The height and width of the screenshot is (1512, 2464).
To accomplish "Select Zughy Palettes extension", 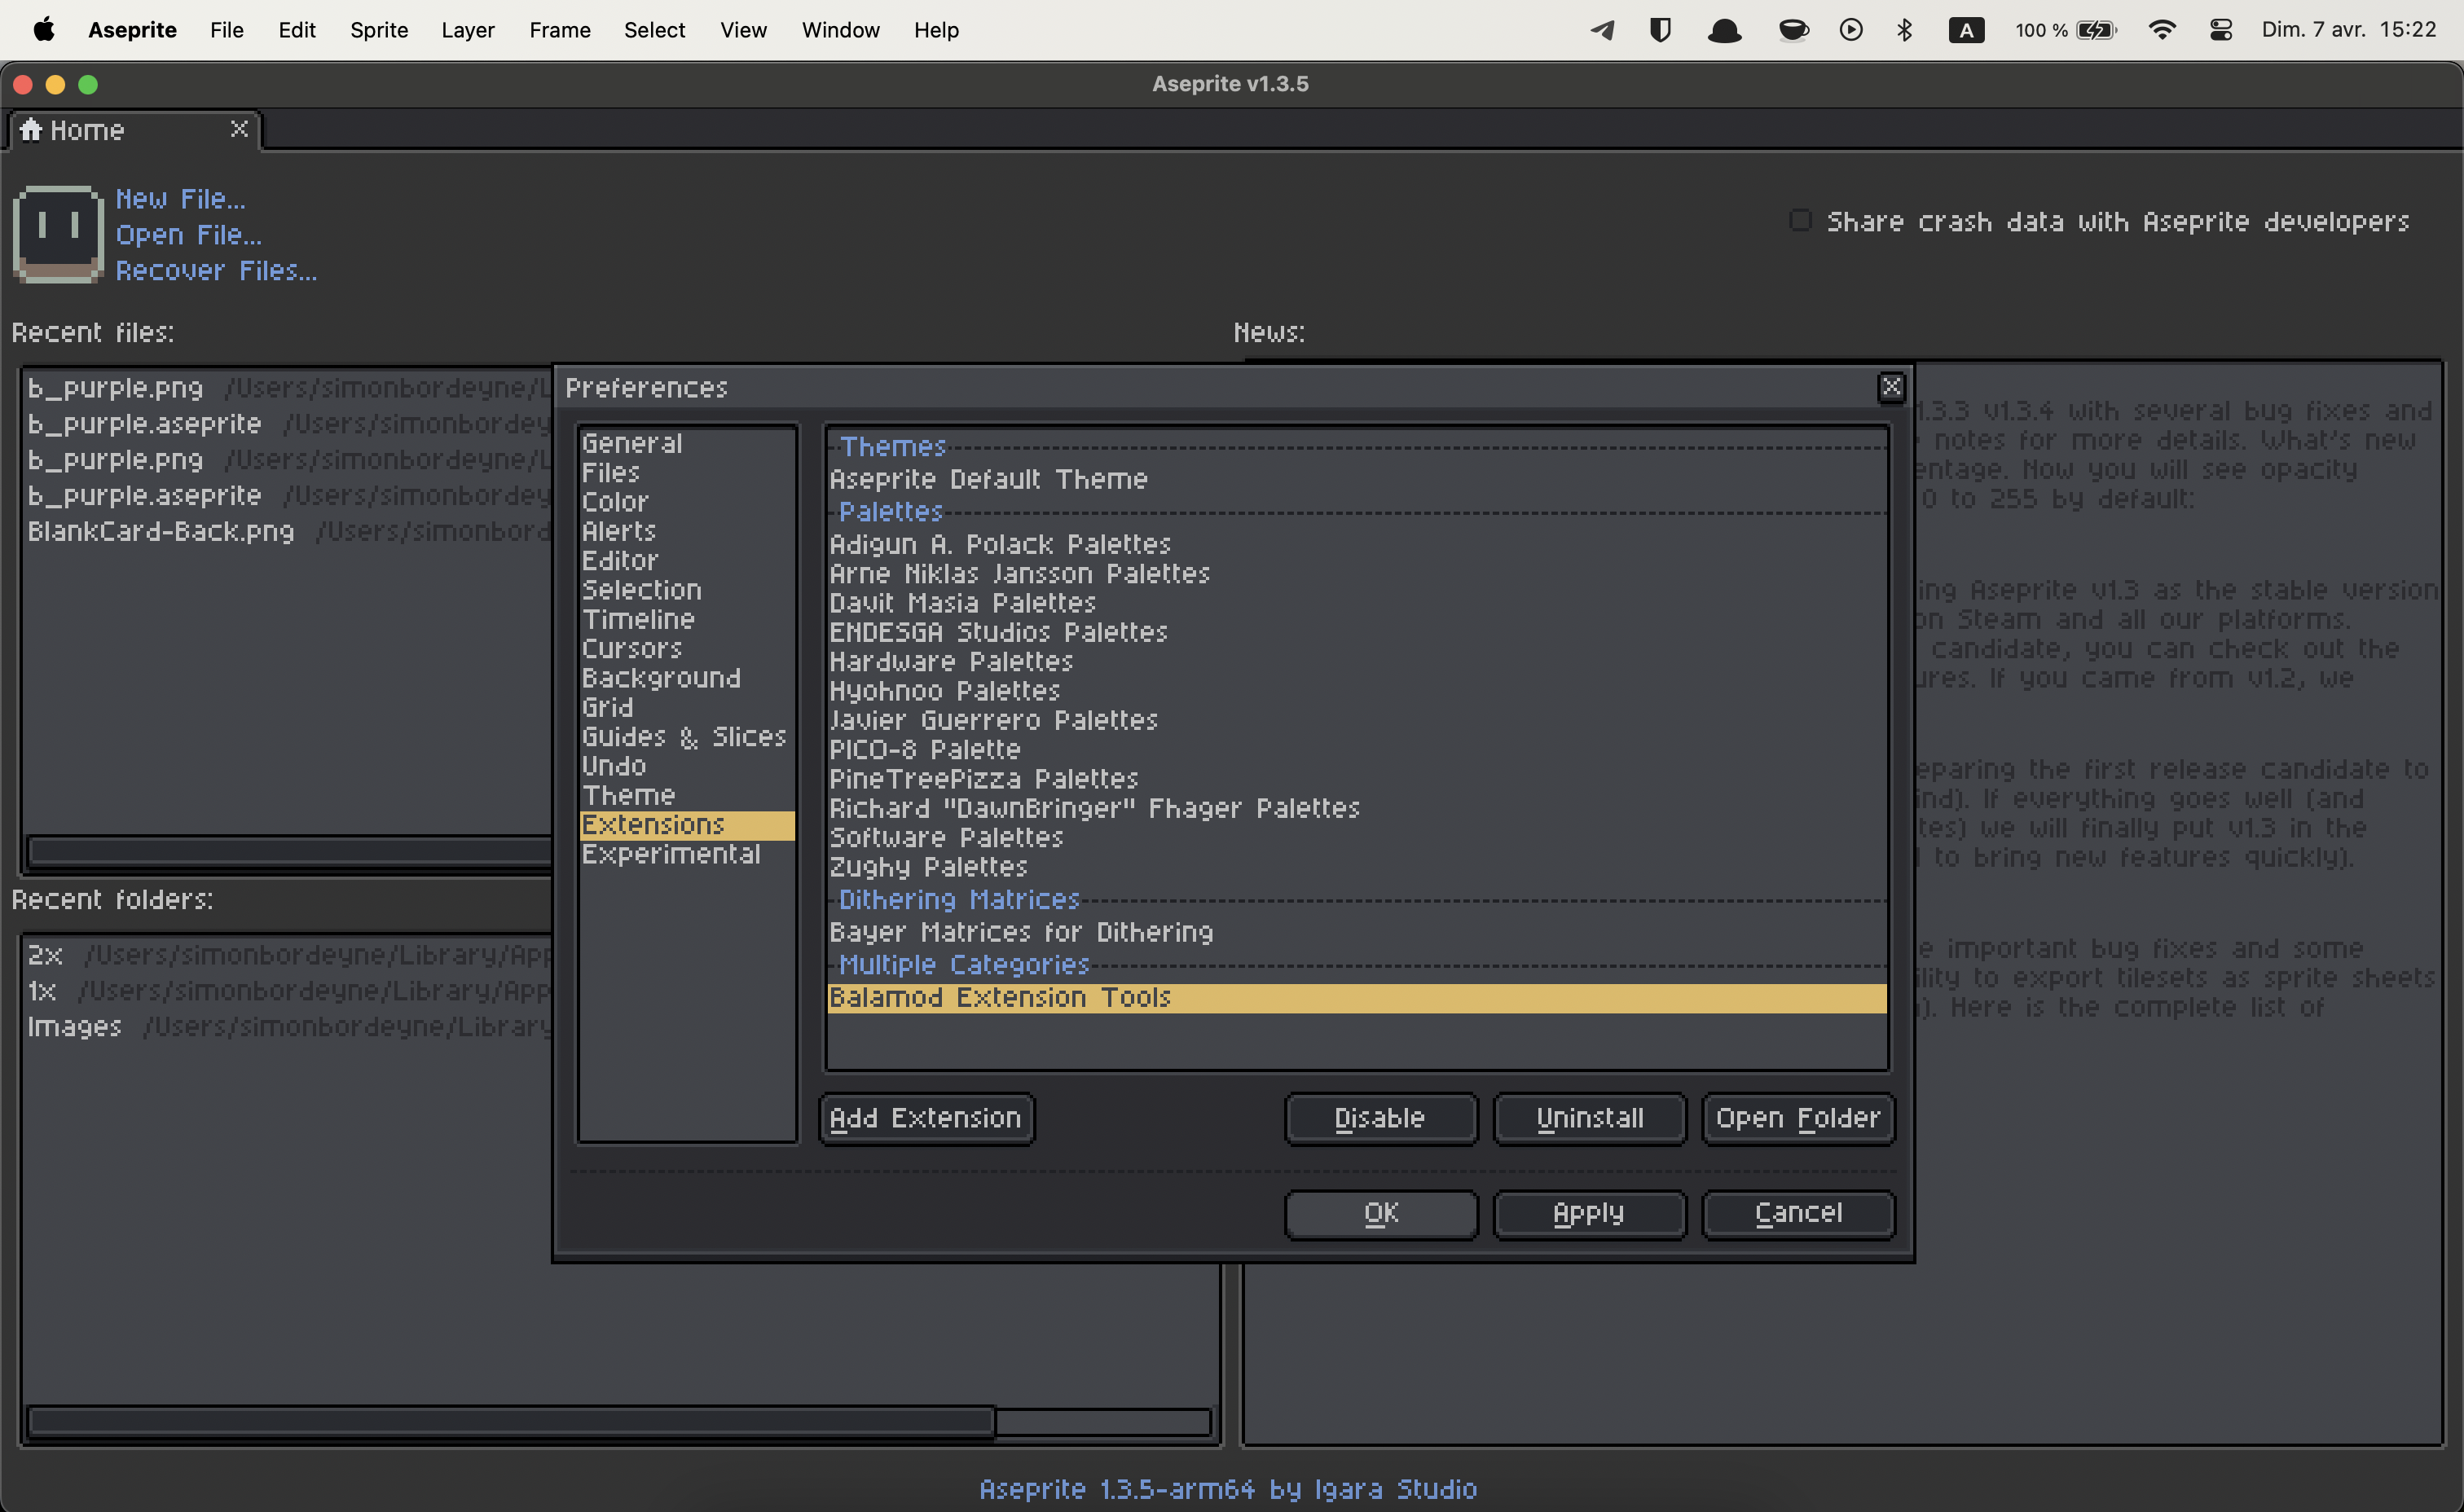I will (x=1357, y=866).
